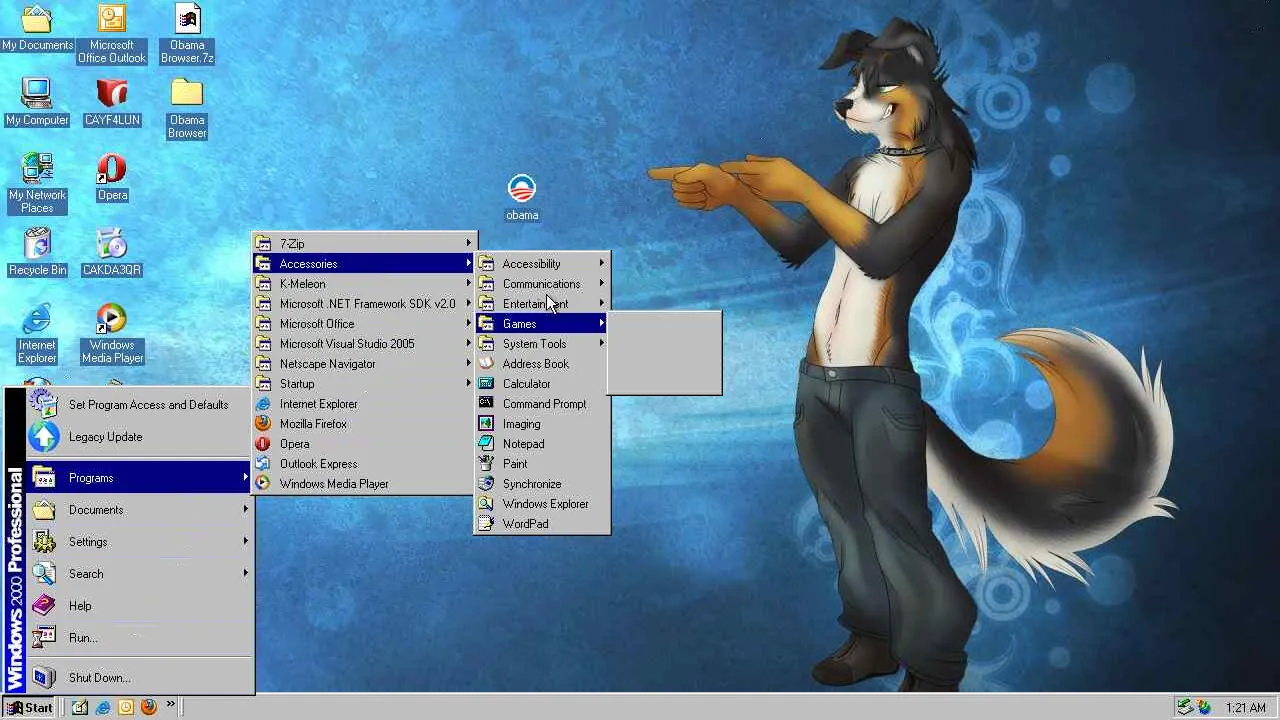Open Microsoft .NET Framework SDK v2.0 submenu
This screenshot has height=720, width=1280.
coord(364,304)
